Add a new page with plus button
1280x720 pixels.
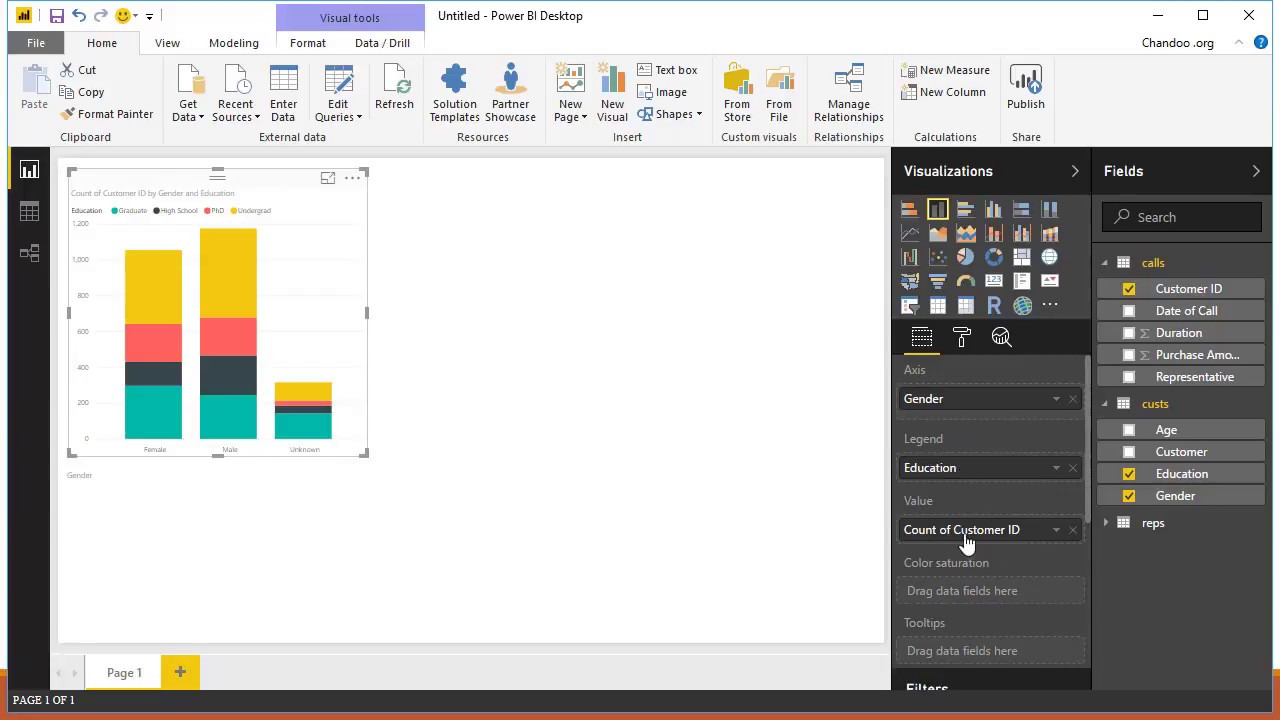(x=180, y=672)
